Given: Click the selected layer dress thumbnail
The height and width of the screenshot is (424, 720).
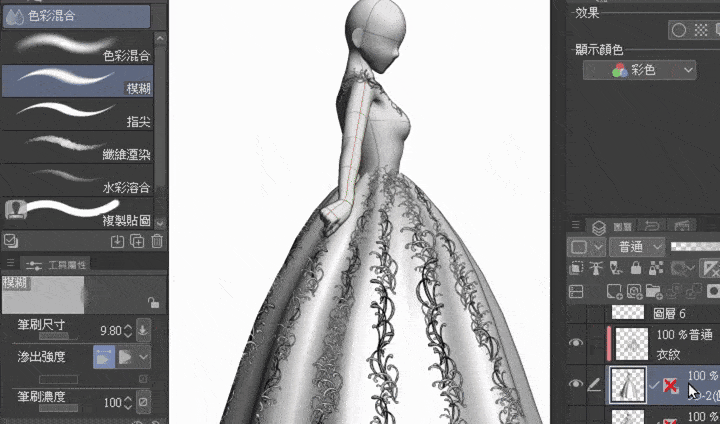Looking at the screenshot, I should pos(628,384).
